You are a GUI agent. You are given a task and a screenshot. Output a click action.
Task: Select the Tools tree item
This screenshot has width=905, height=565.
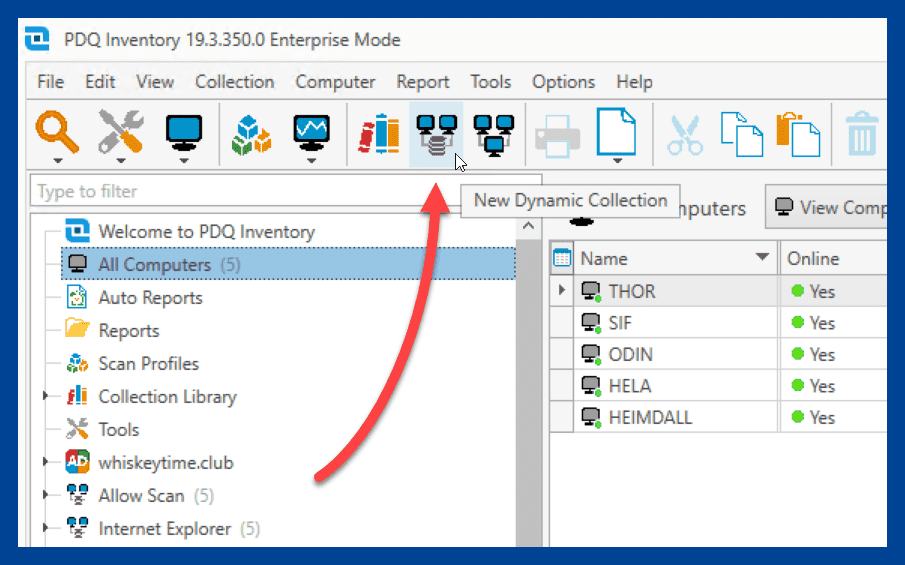(x=119, y=429)
